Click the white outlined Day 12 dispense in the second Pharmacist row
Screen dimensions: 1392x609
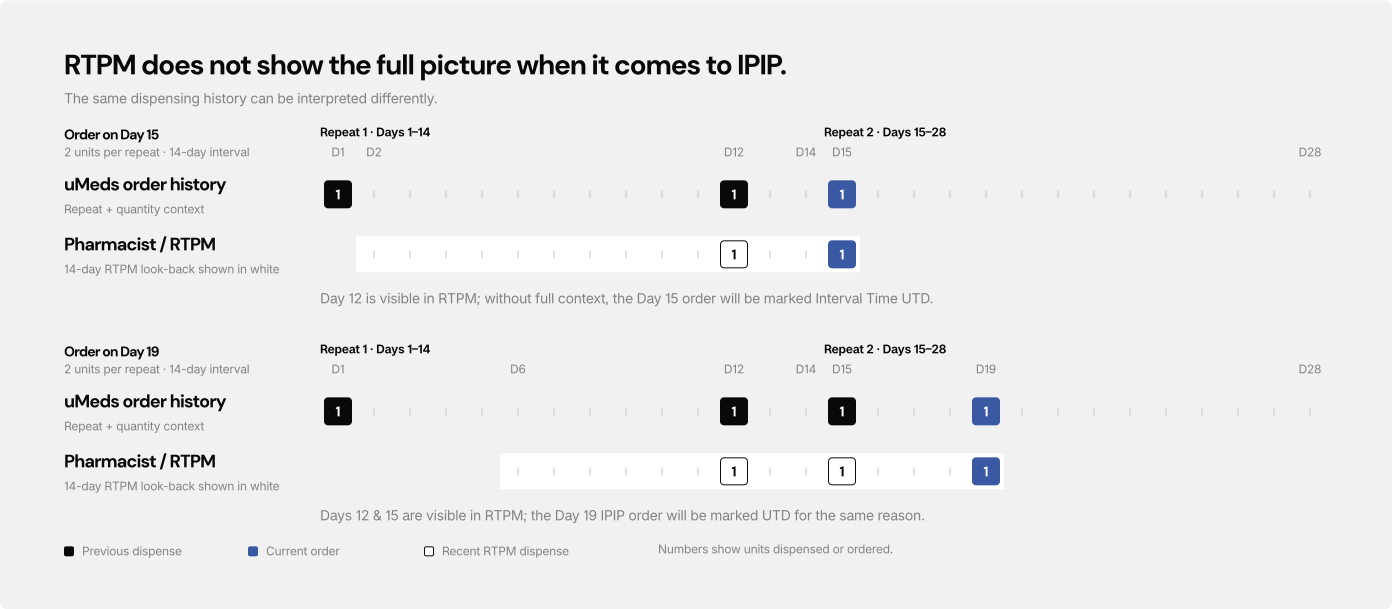point(734,471)
